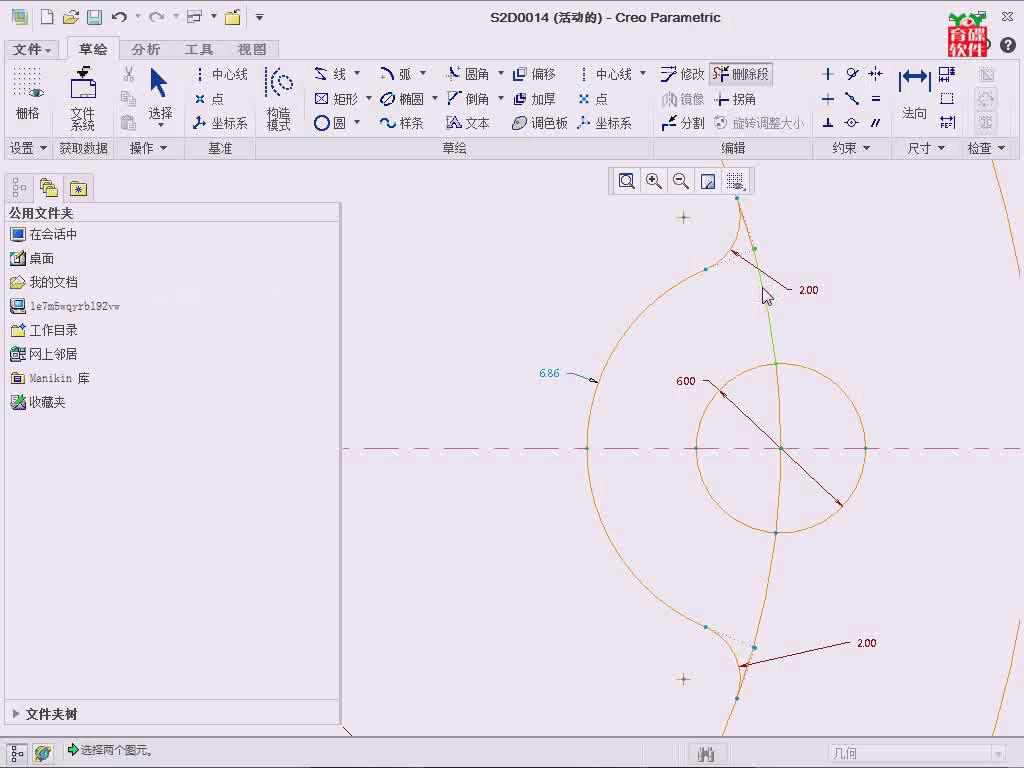Image resolution: width=1024 pixels, height=768 pixels.
Task: Select the 圆 circle tool
Action: tap(330, 123)
